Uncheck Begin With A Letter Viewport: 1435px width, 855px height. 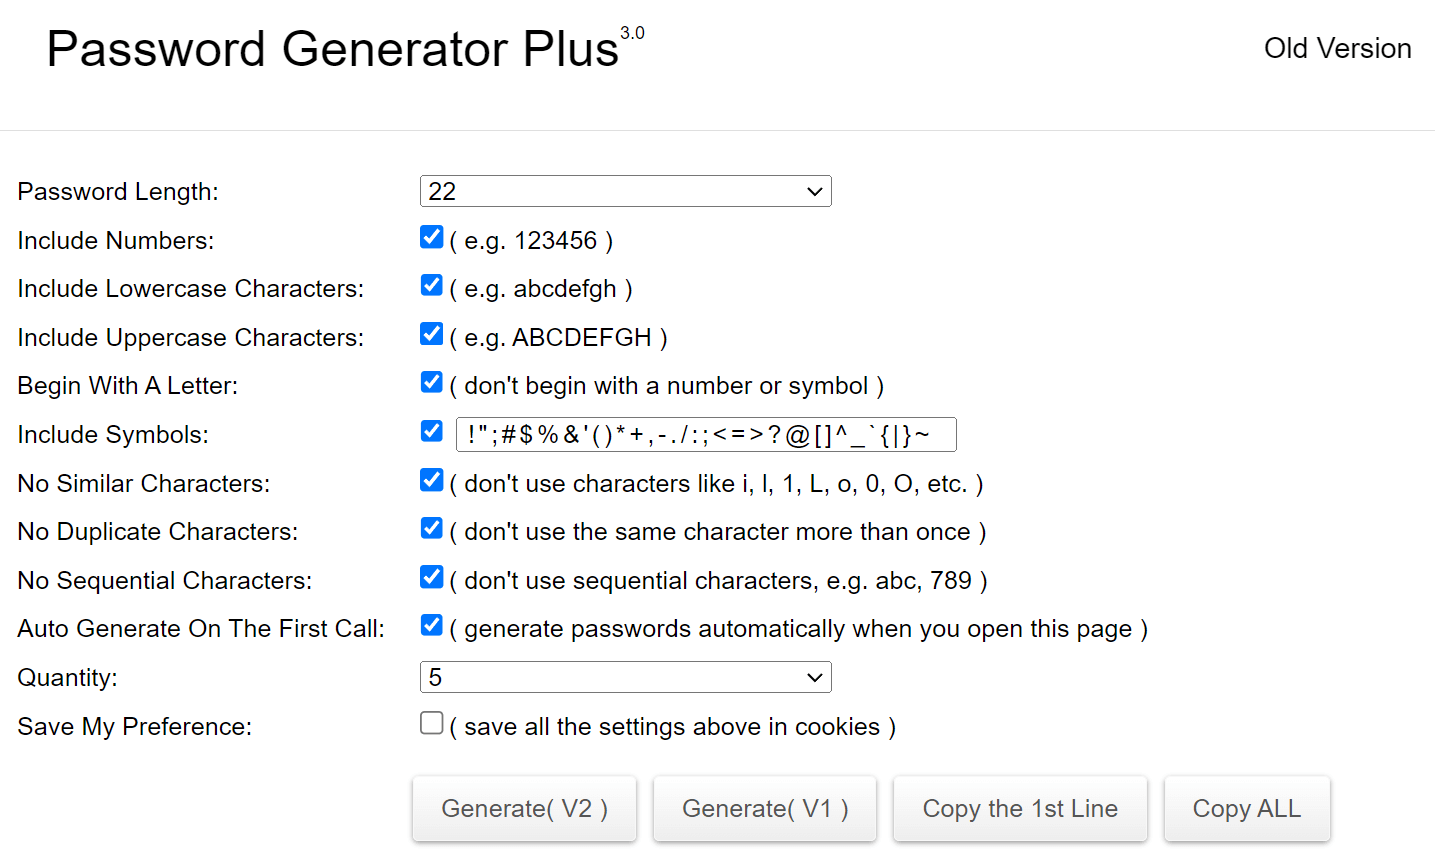tap(431, 382)
